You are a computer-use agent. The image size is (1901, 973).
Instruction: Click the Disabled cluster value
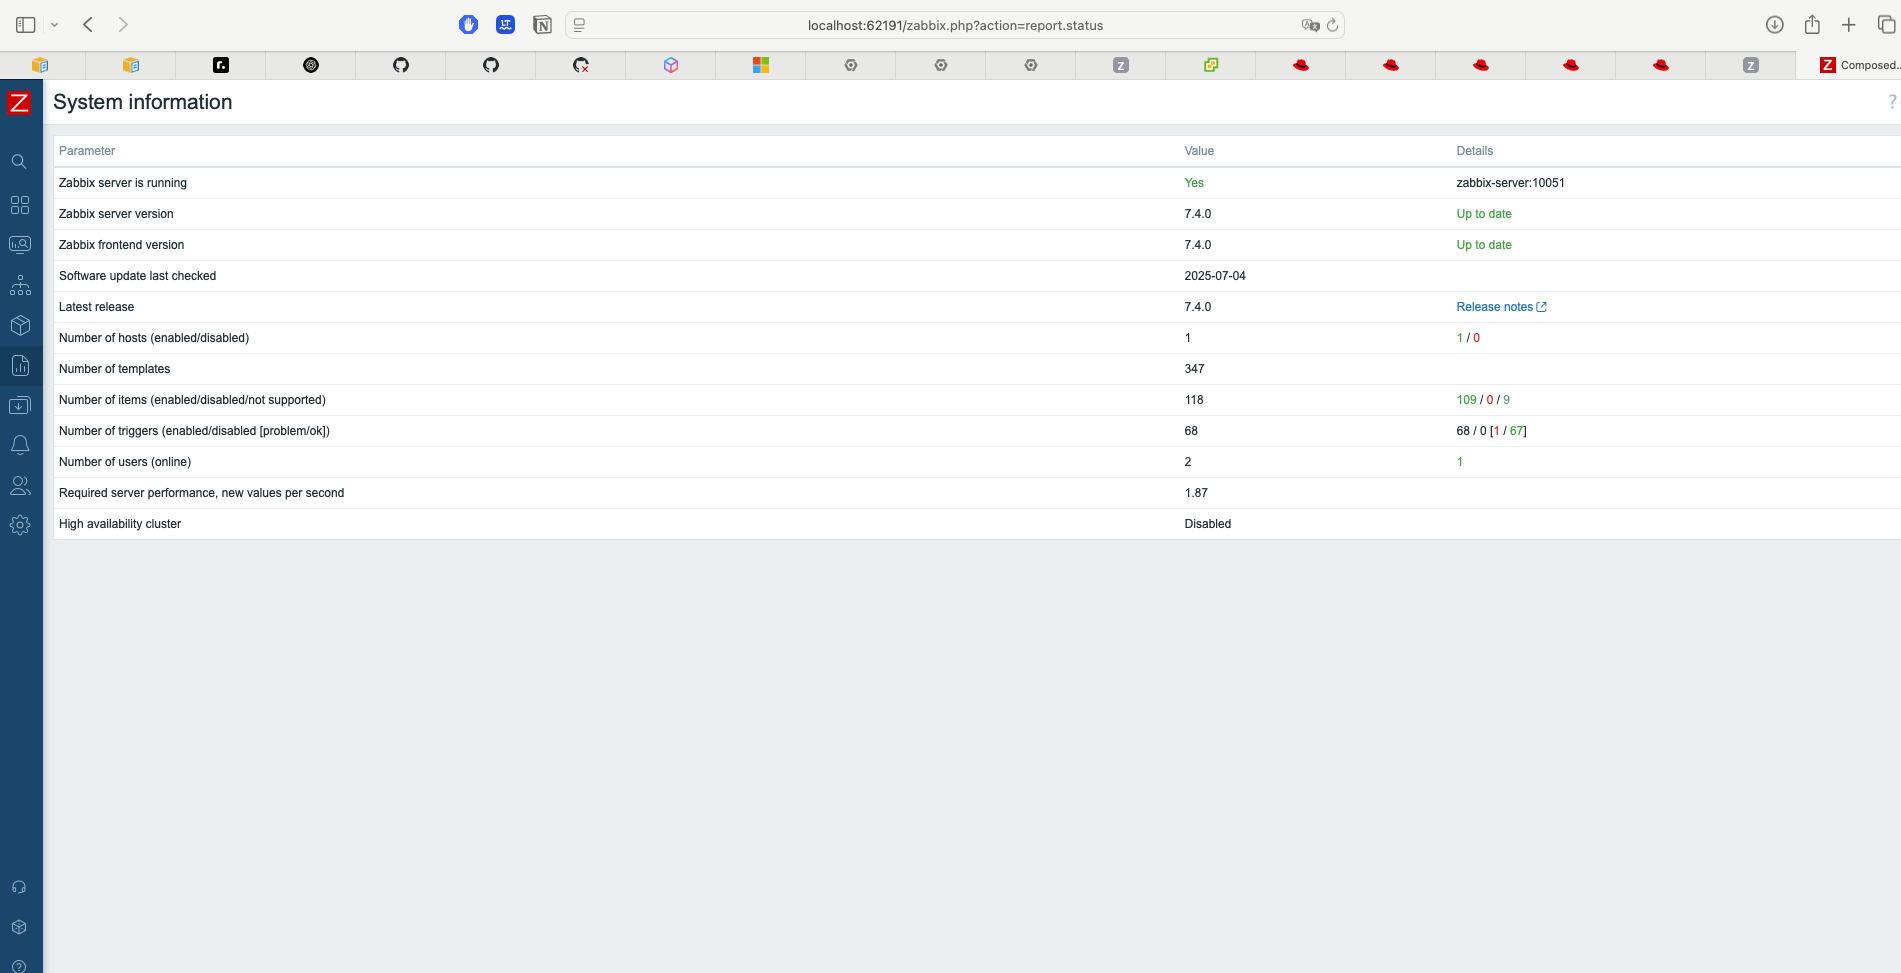(1207, 524)
